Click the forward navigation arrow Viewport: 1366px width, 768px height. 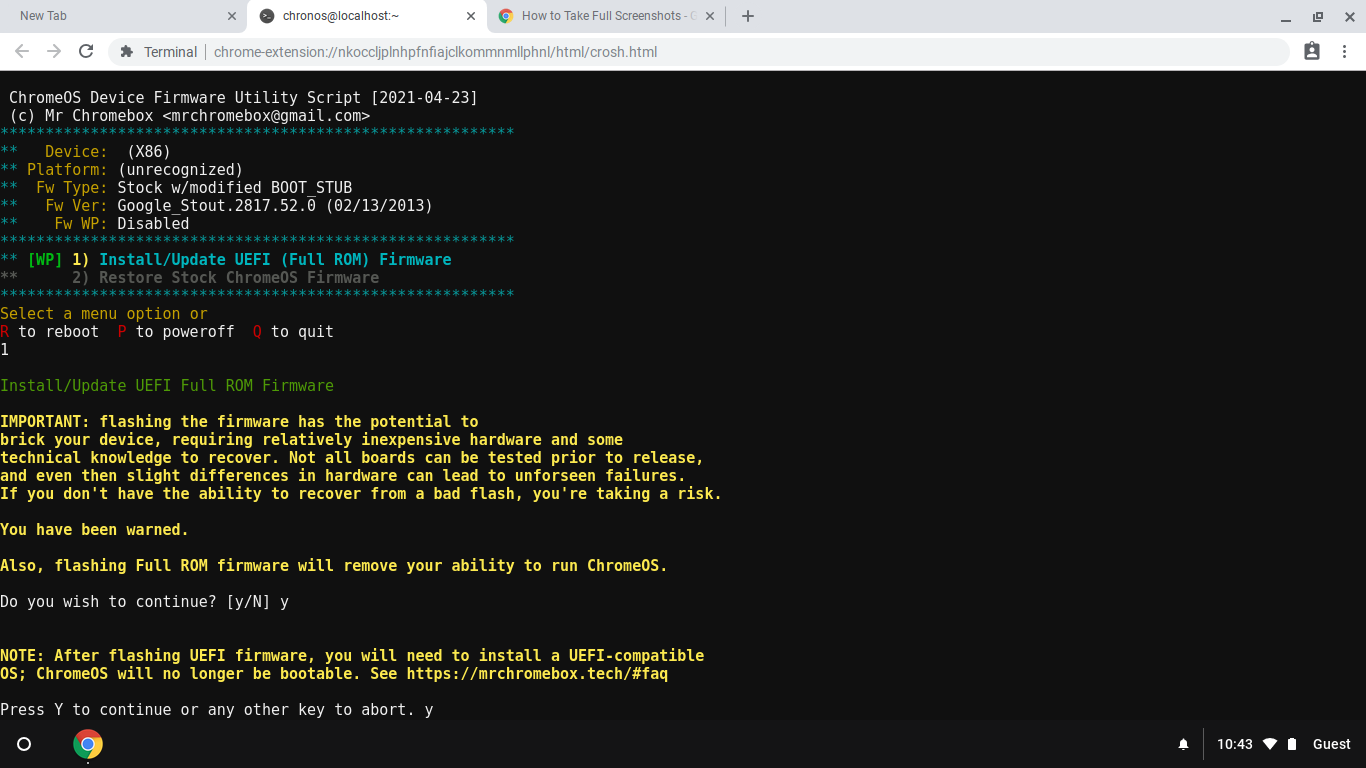click(x=54, y=51)
